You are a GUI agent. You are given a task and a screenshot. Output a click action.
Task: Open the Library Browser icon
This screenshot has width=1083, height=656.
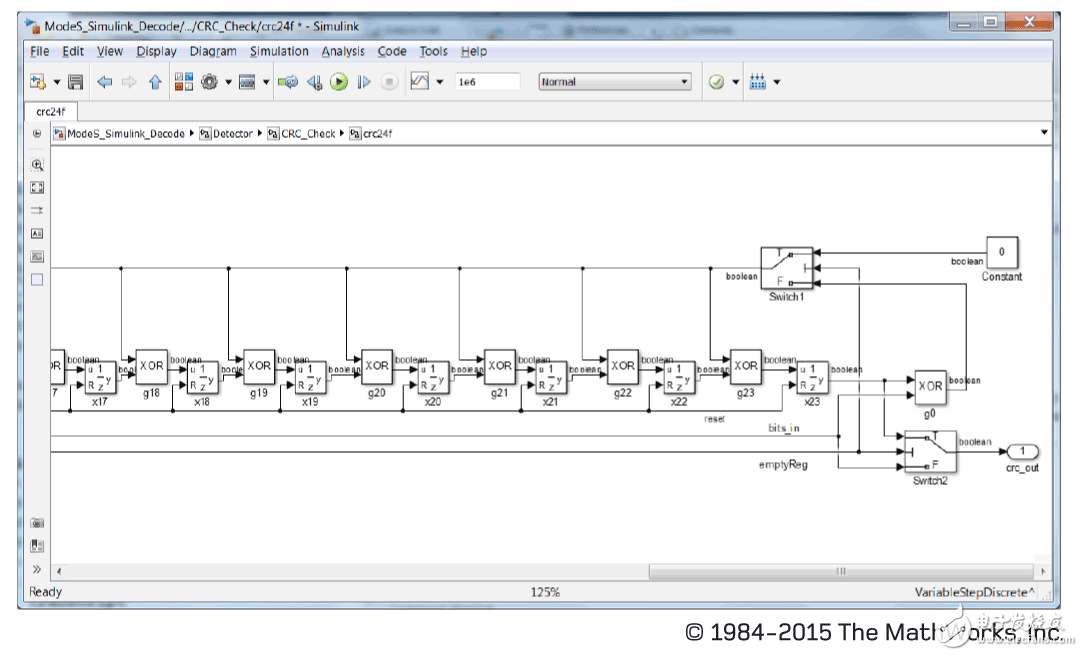point(184,83)
